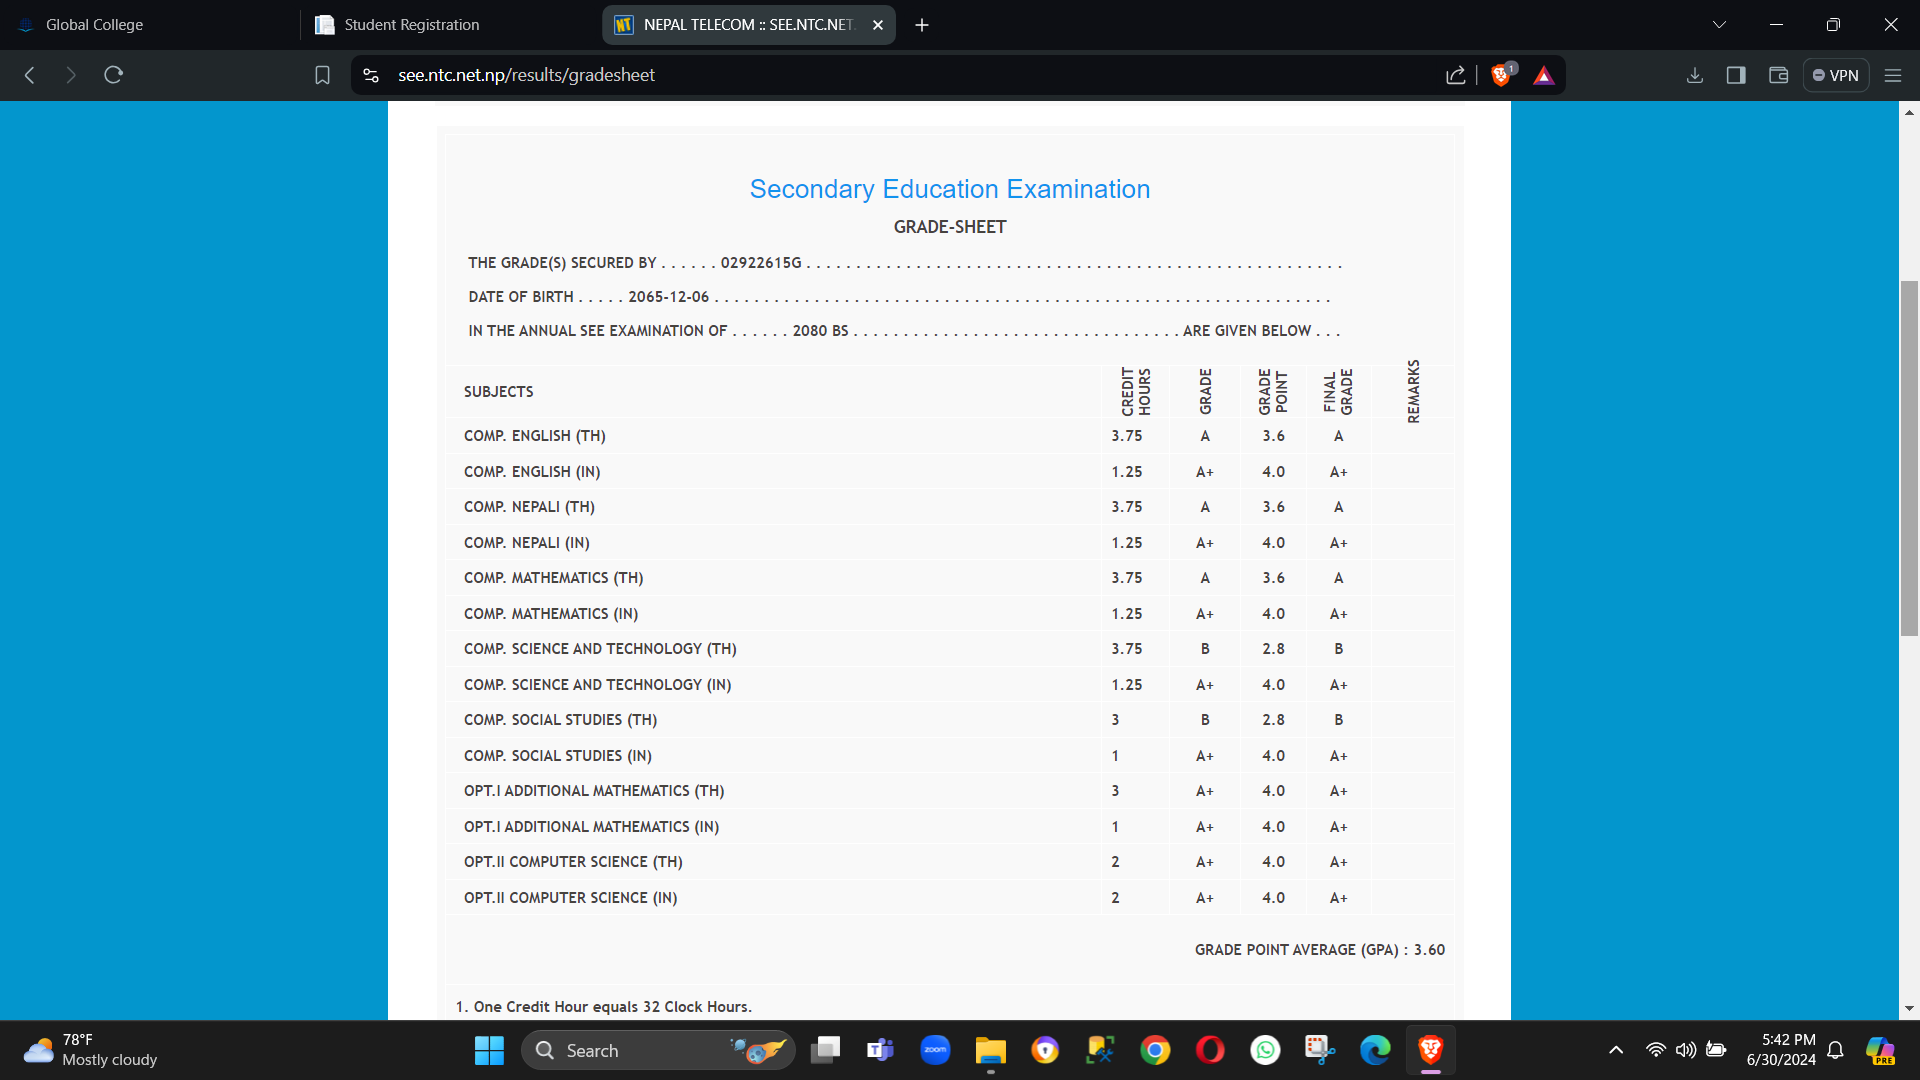This screenshot has width=1920, height=1080.
Task: Switch to the Student Registration tab
Action: tap(450, 25)
